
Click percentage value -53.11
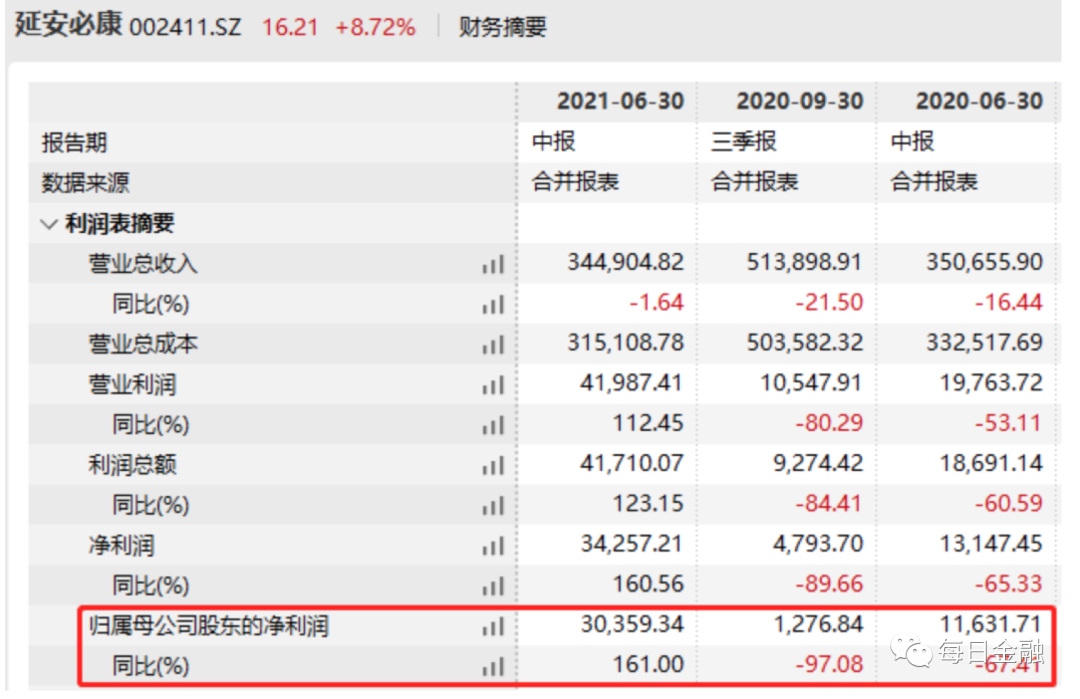tap(1008, 423)
